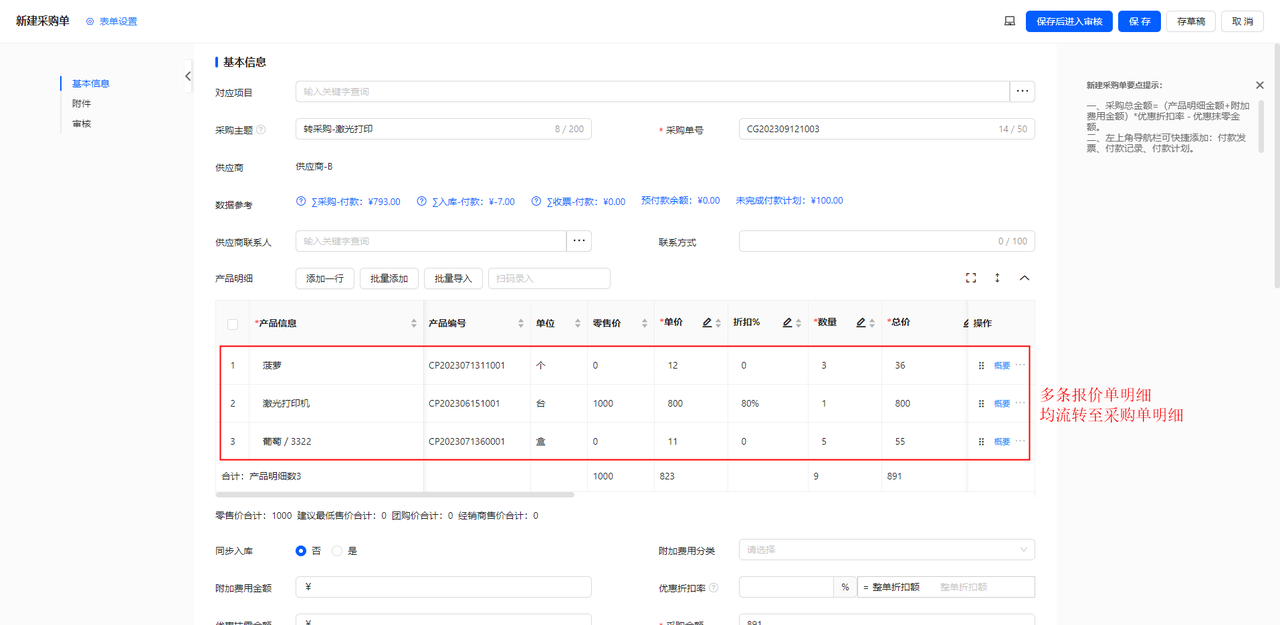1280x625 pixels.
Task: Click 添加一行 button
Action: pos(325,278)
